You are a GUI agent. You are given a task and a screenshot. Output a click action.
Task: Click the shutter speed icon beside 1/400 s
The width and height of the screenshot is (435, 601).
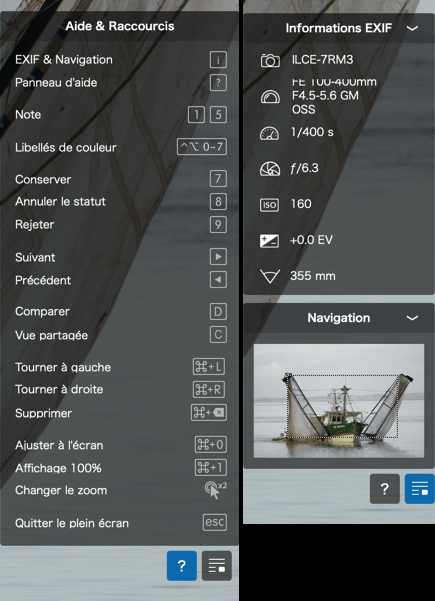pos(270,133)
